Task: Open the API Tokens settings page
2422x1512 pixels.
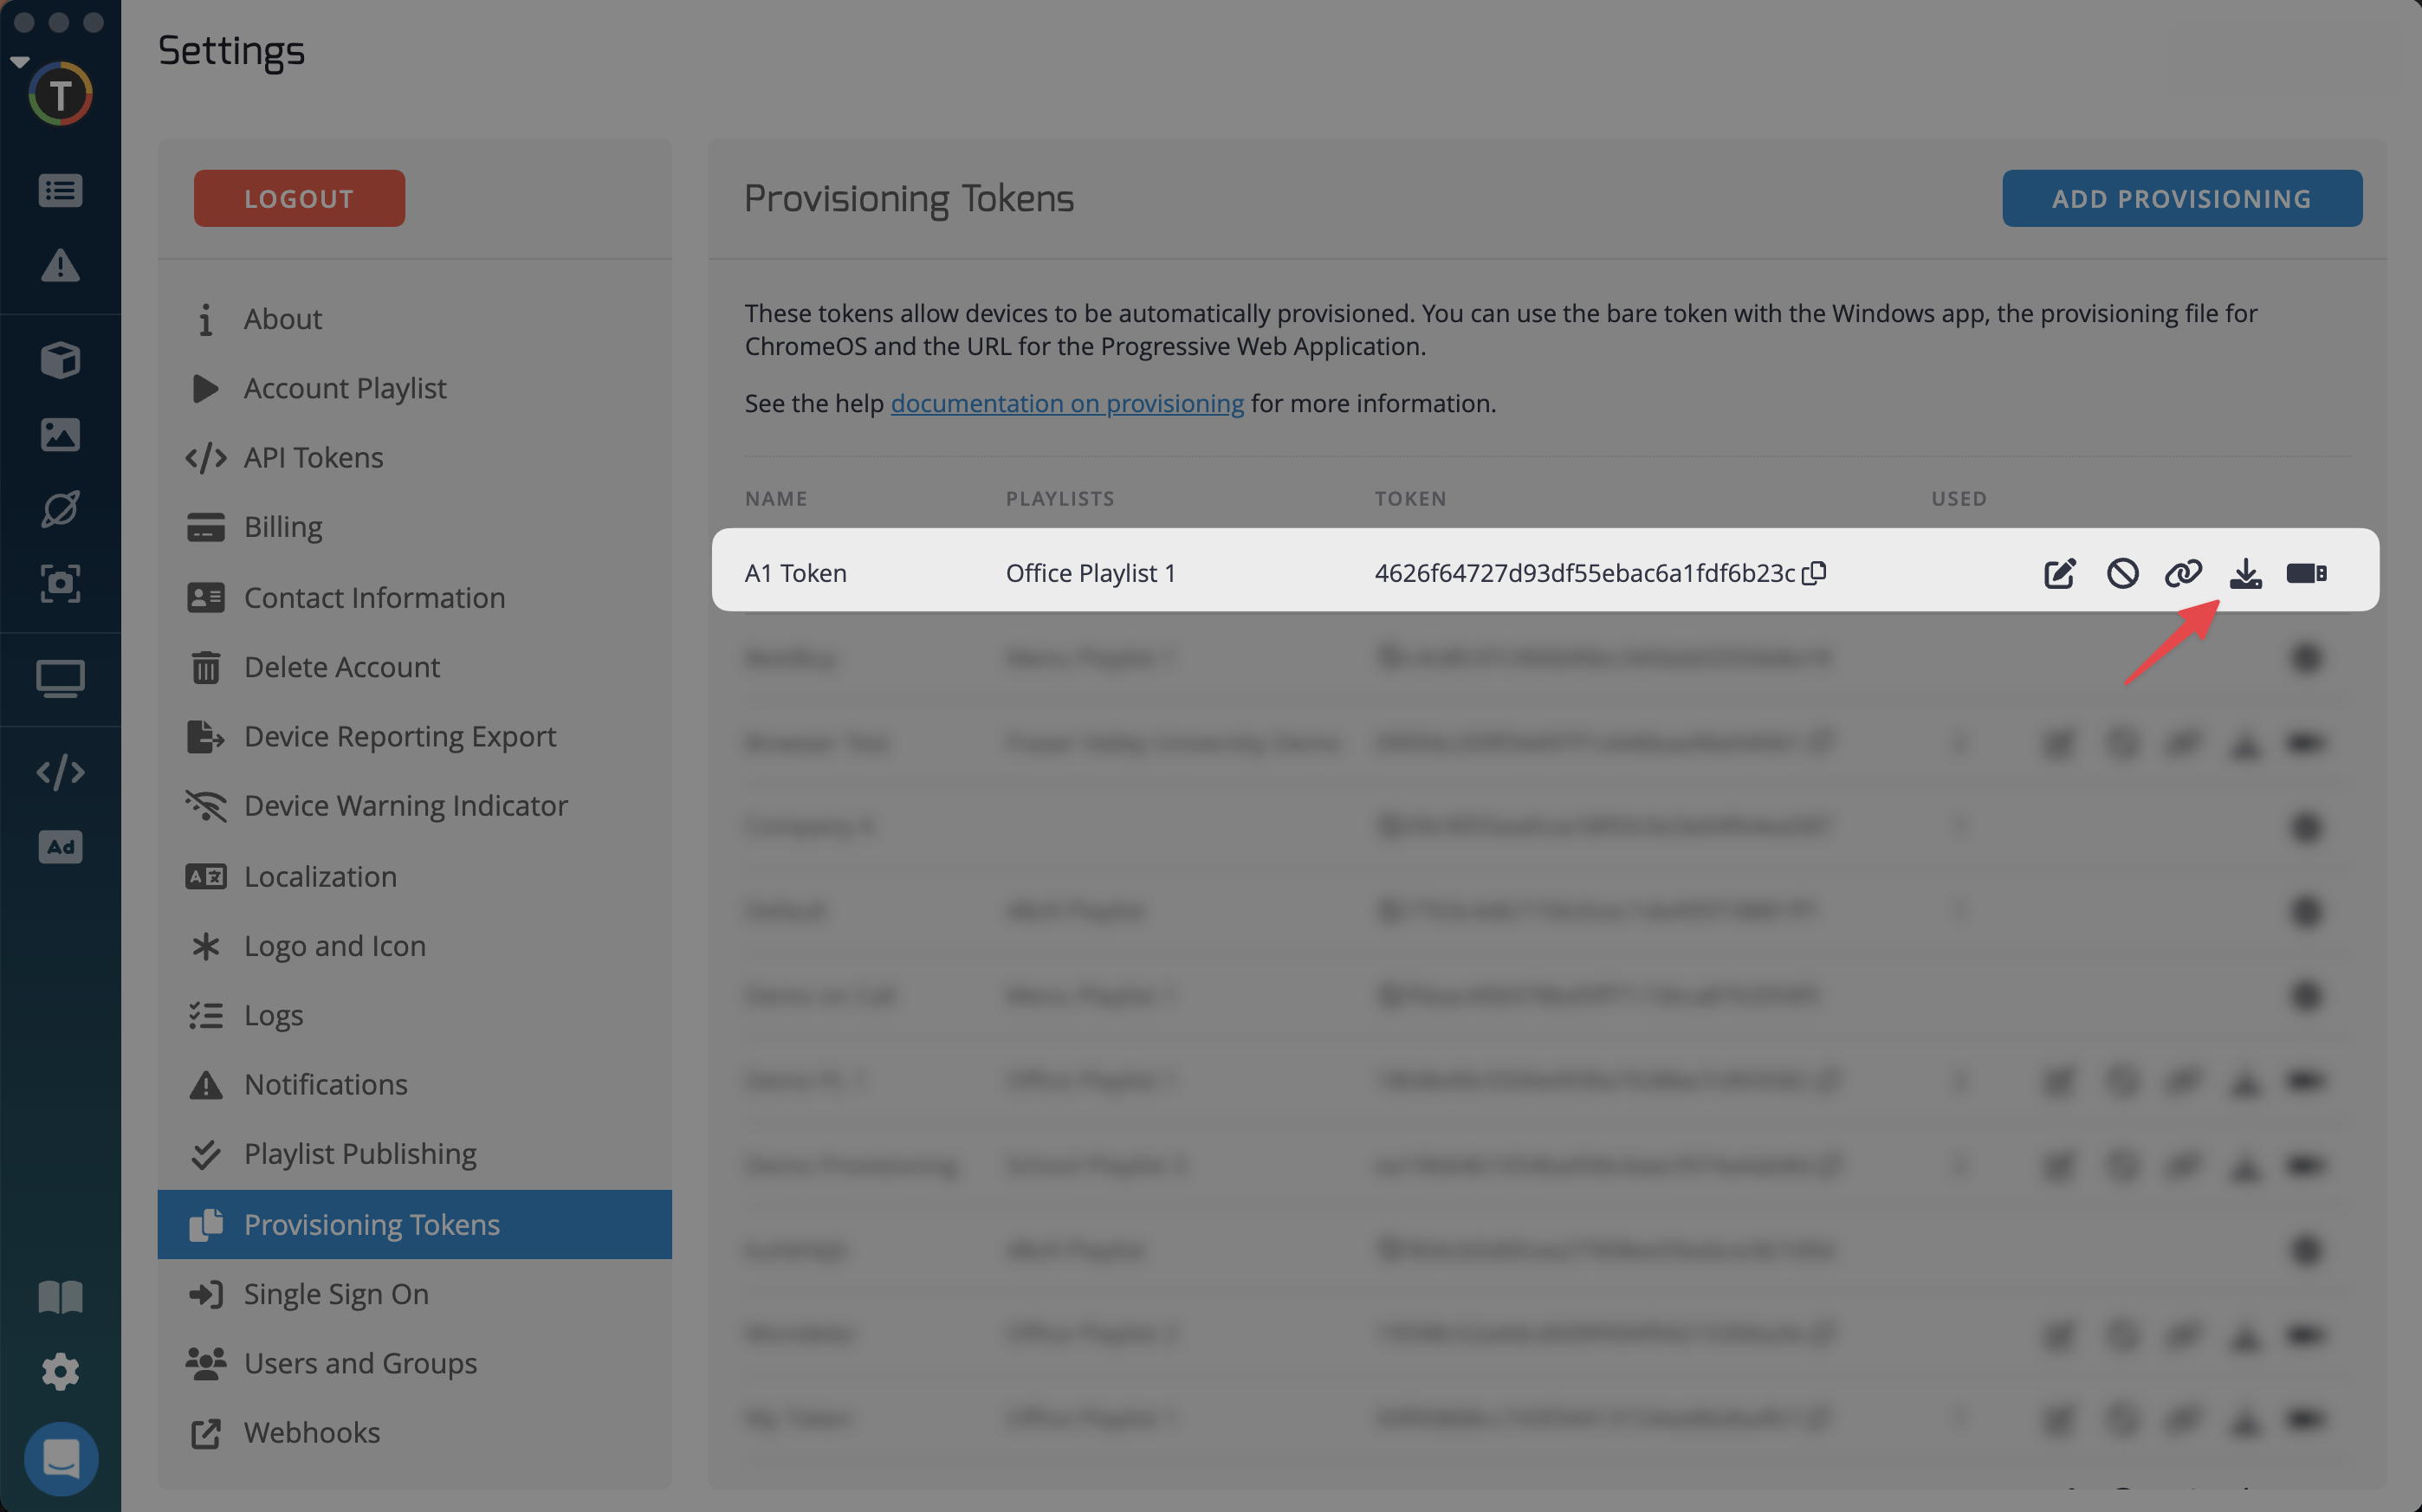Action: point(313,457)
